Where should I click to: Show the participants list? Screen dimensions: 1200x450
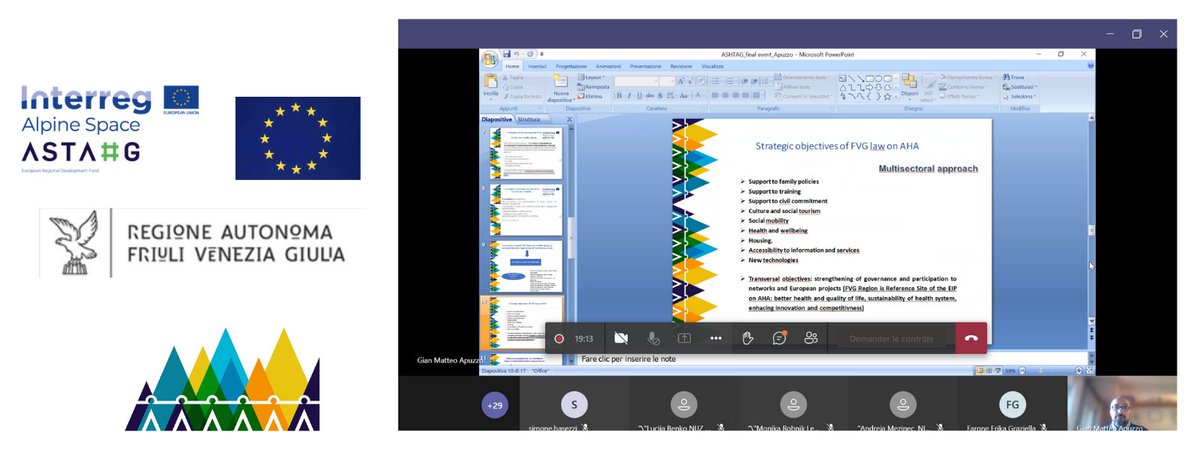[x=811, y=339]
